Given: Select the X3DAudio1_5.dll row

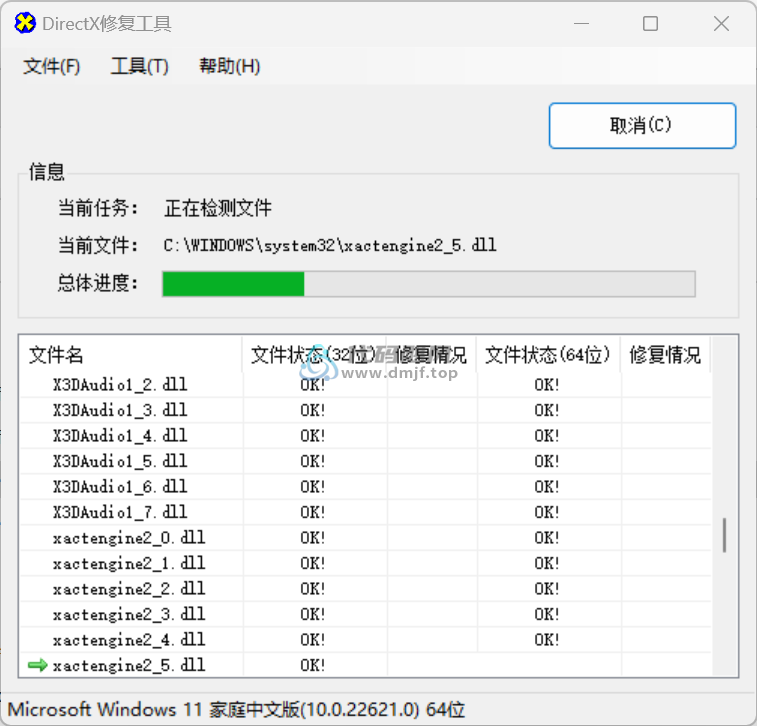Looking at the screenshot, I should pos(365,461).
